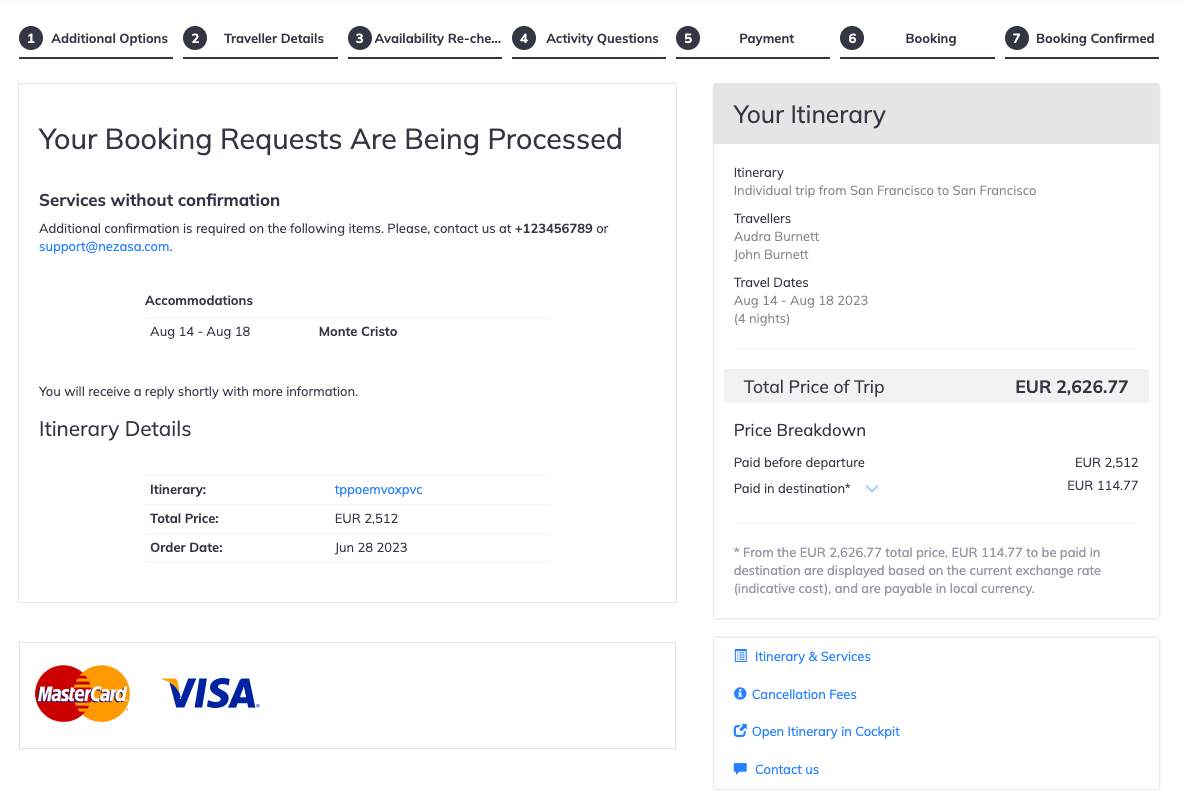Click the Contact us chat bubble icon

pos(740,768)
